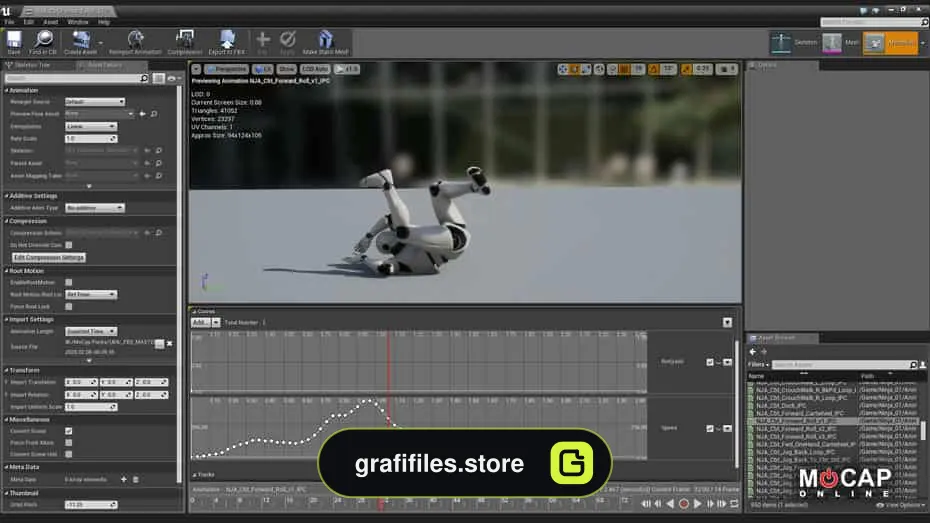Toggle the details property matrix grid icon
The width and height of the screenshot is (930, 523).
158,78
